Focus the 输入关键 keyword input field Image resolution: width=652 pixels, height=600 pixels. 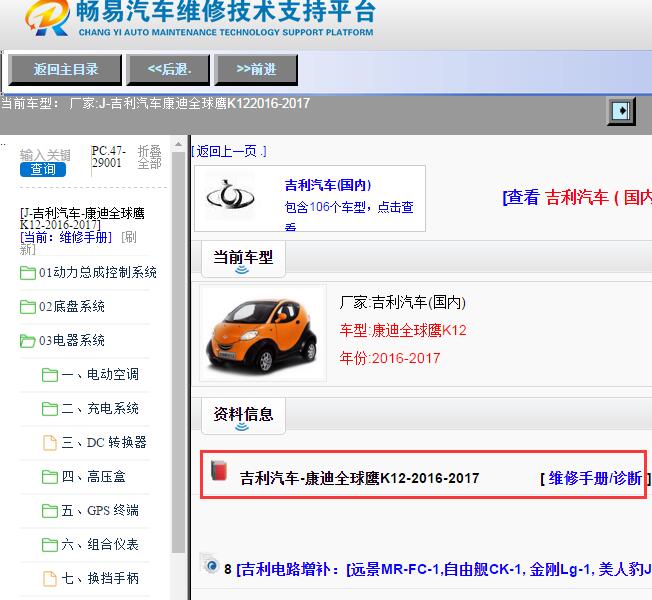click(45, 155)
